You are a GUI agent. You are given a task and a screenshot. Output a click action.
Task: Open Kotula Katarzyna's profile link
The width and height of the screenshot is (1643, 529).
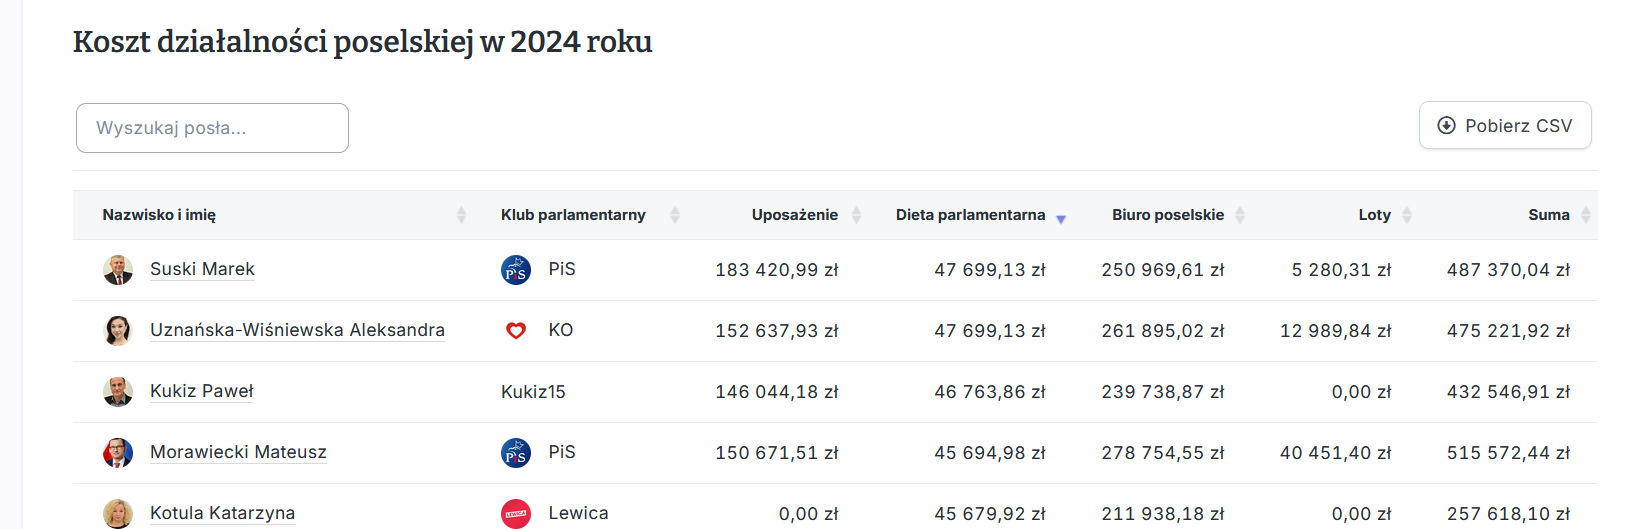222,513
